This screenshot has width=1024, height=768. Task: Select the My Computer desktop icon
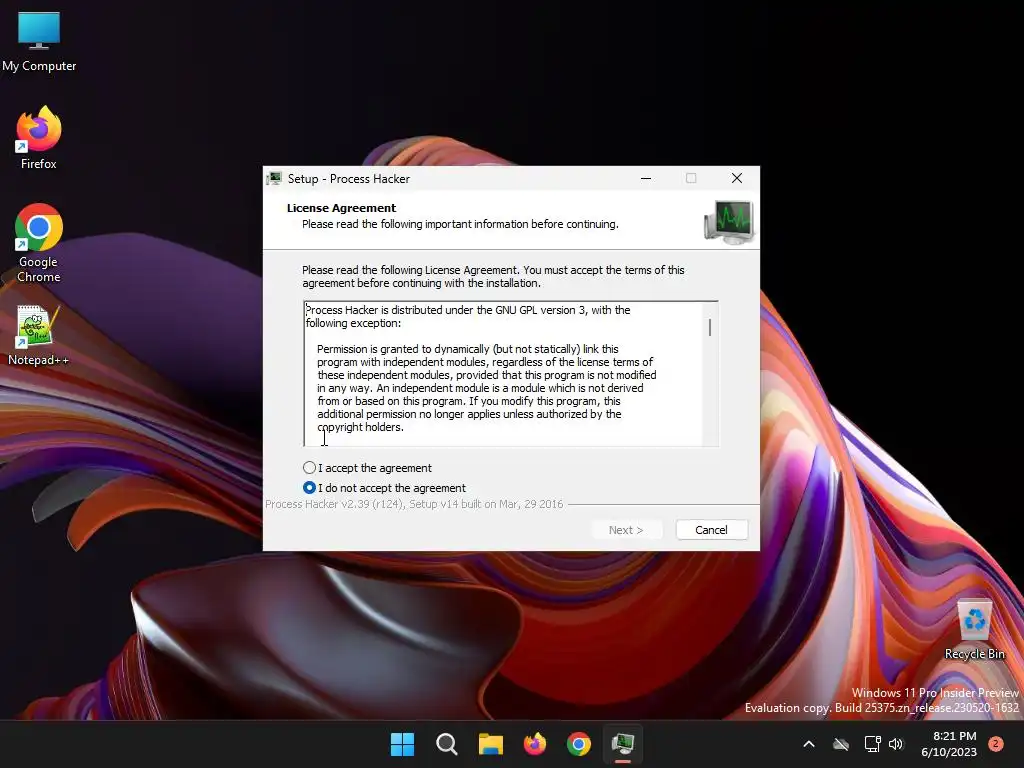tap(39, 42)
